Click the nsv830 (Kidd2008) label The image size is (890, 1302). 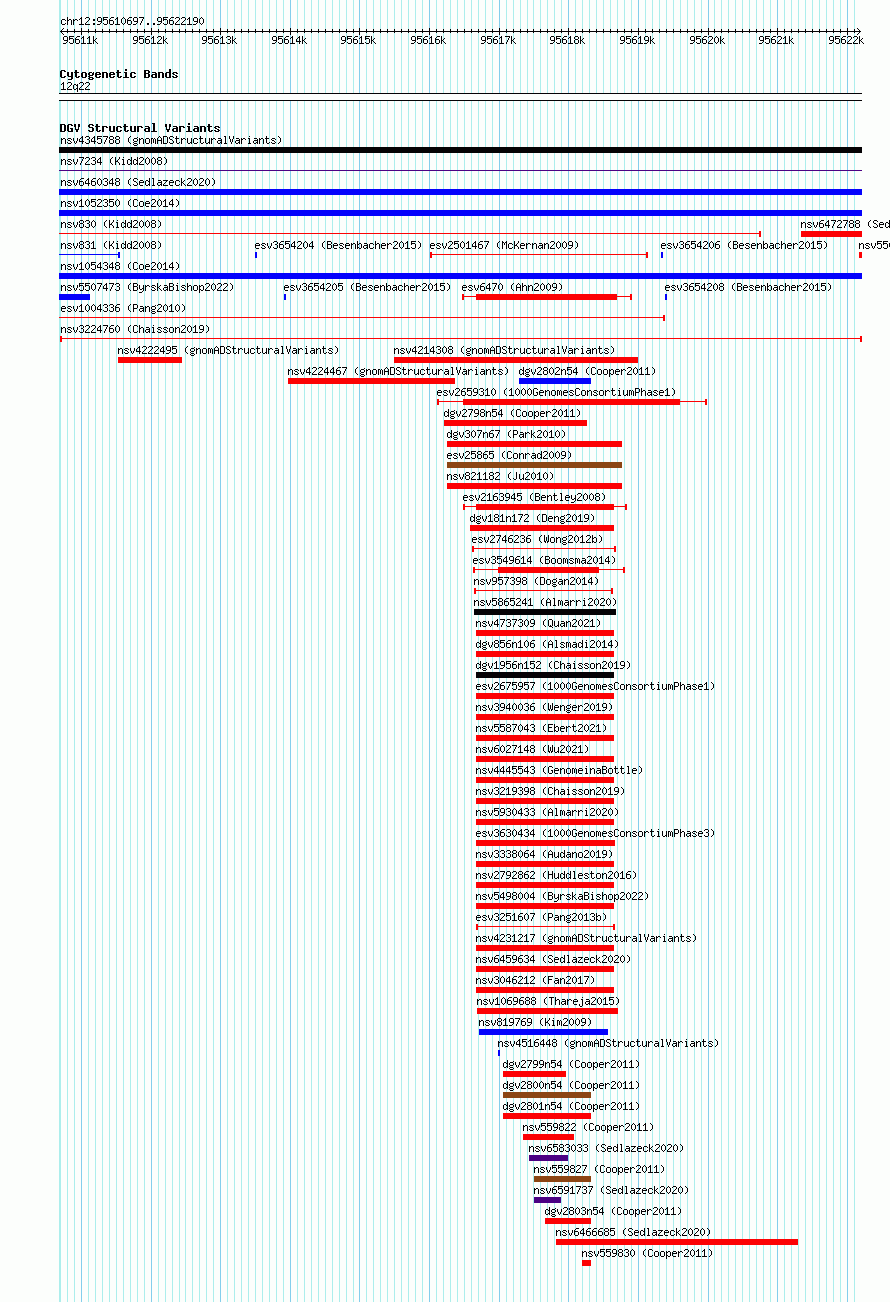coord(111,224)
